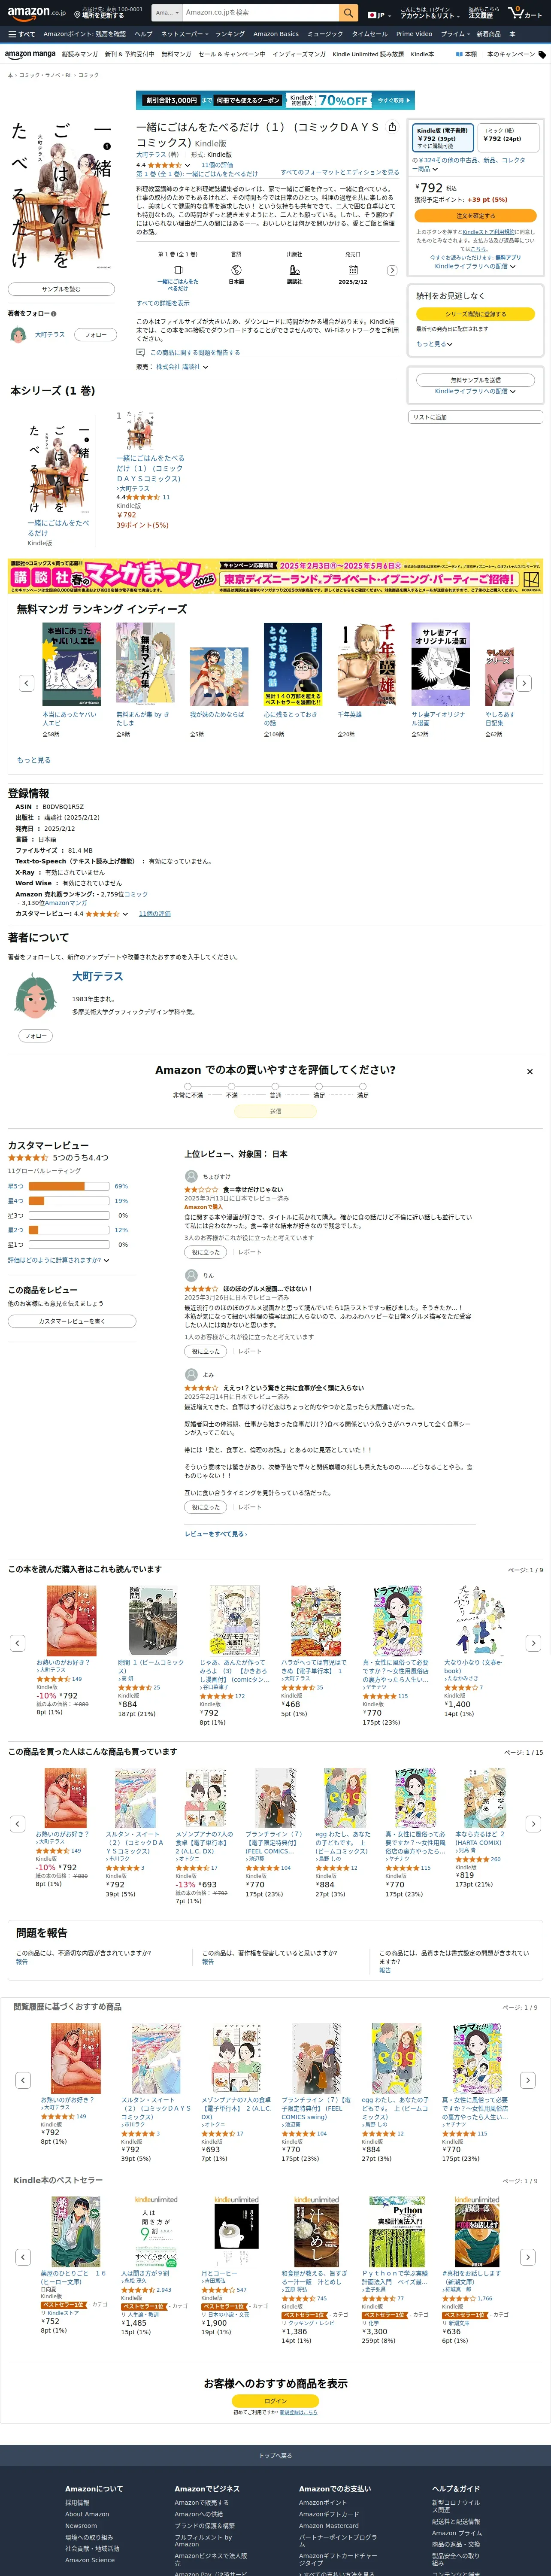Click the share icon beside the title
551x2576 pixels.
click(x=392, y=127)
